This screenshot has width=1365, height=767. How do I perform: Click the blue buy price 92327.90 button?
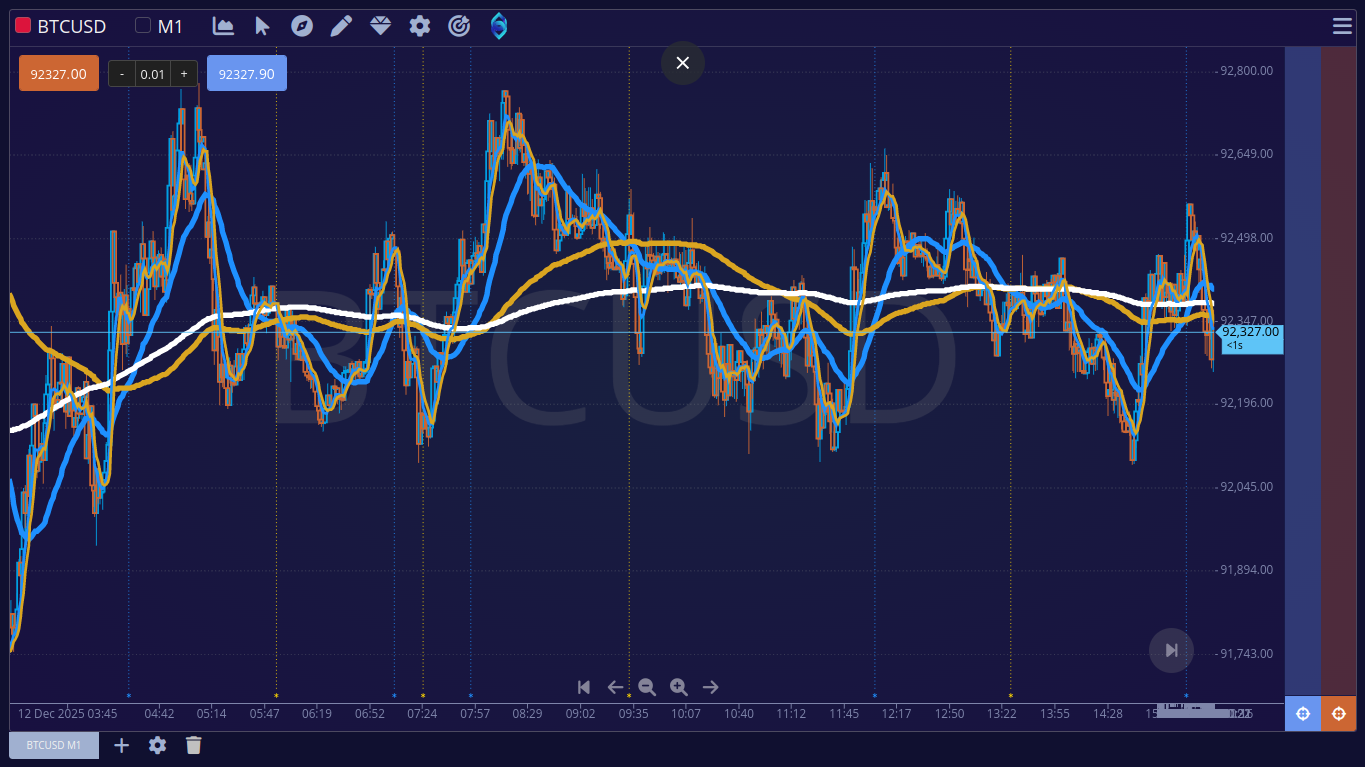pos(247,73)
